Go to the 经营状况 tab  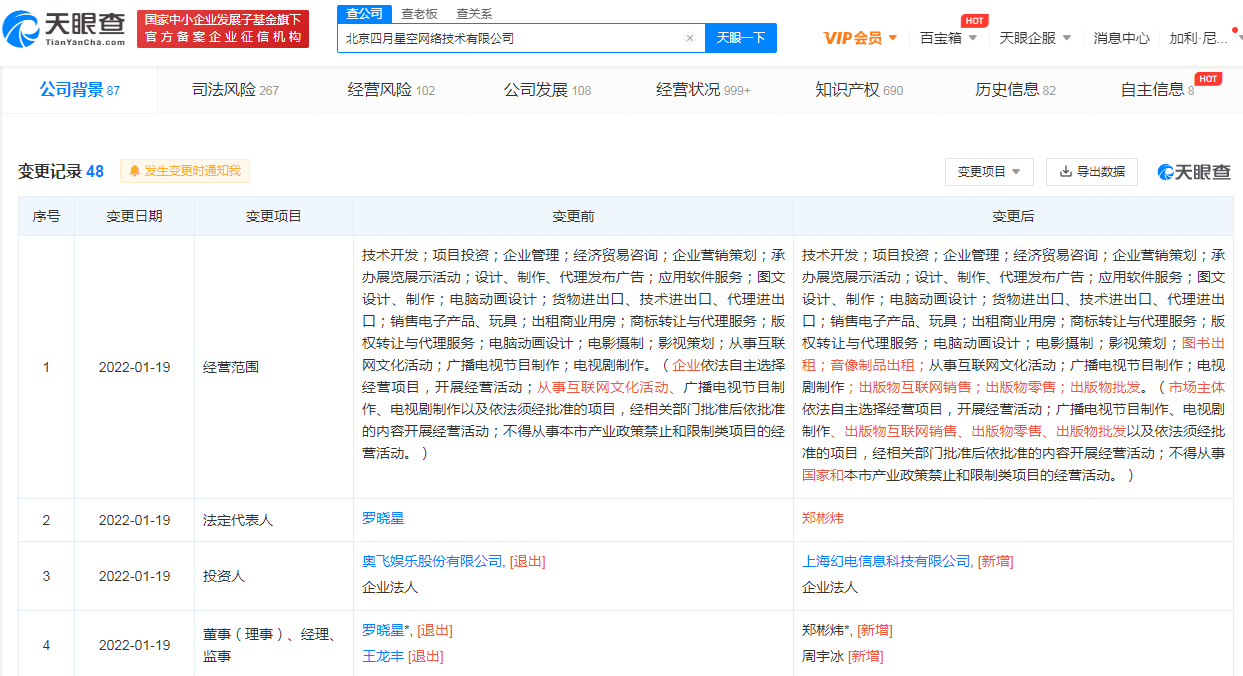[x=702, y=90]
